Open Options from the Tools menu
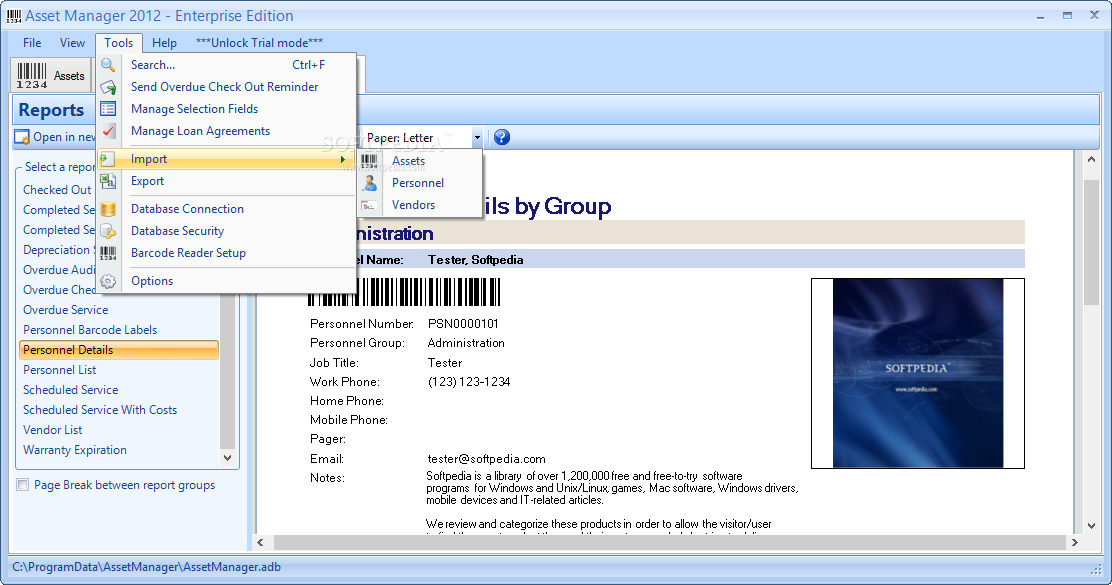This screenshot has width=1112, height=585. (x=227, y=282)
